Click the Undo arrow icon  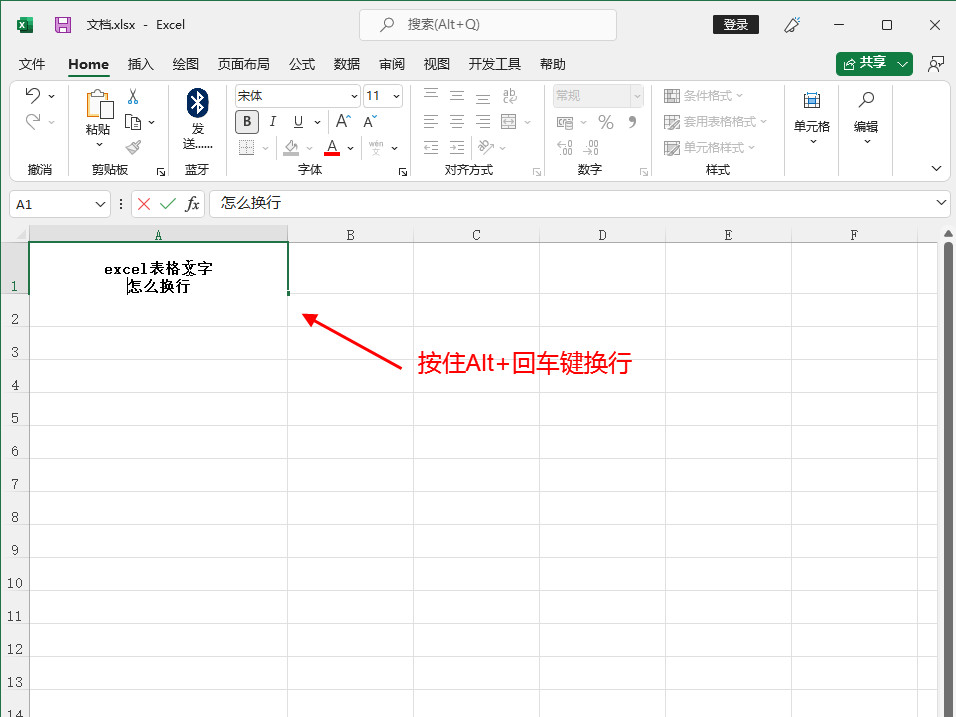(x=33, y=96)
